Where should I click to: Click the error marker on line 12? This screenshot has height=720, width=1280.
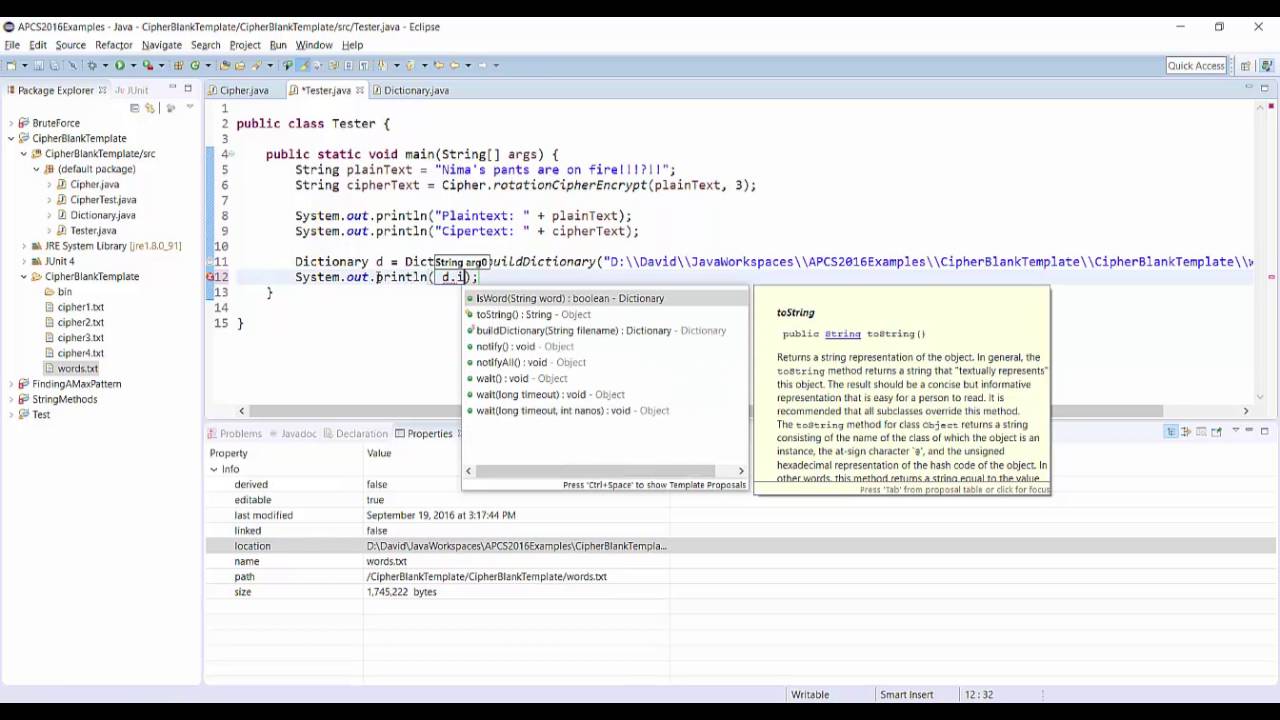211,277
